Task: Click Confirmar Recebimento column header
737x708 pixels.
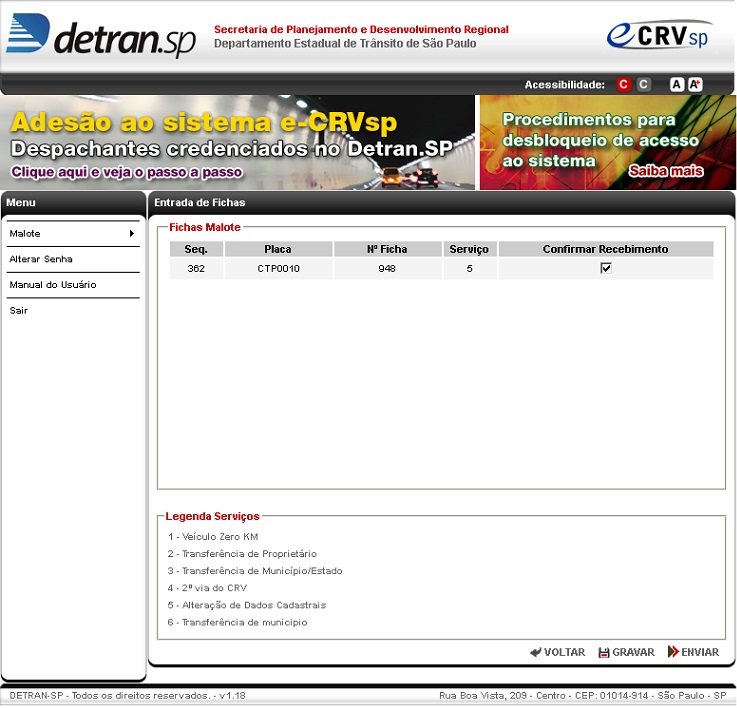Action: (606, 249)
